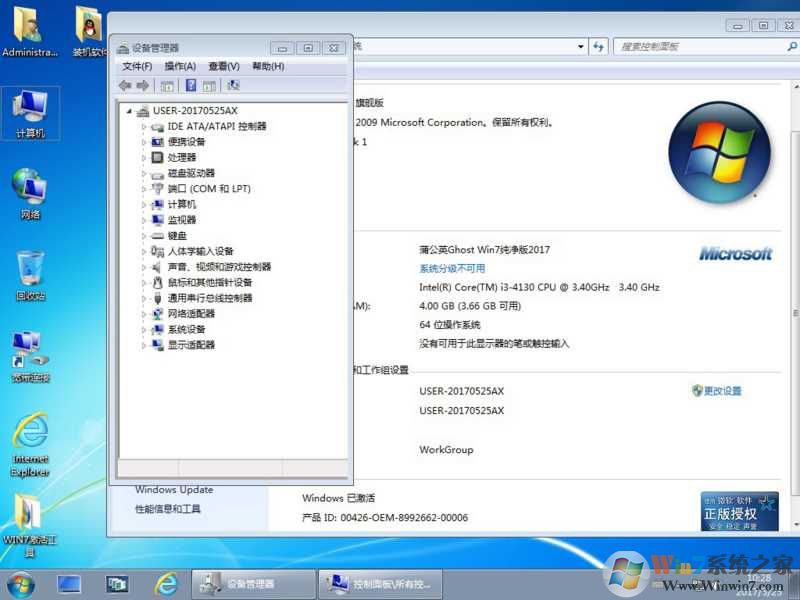Select the 系统设备 tree label

point(186,330)
